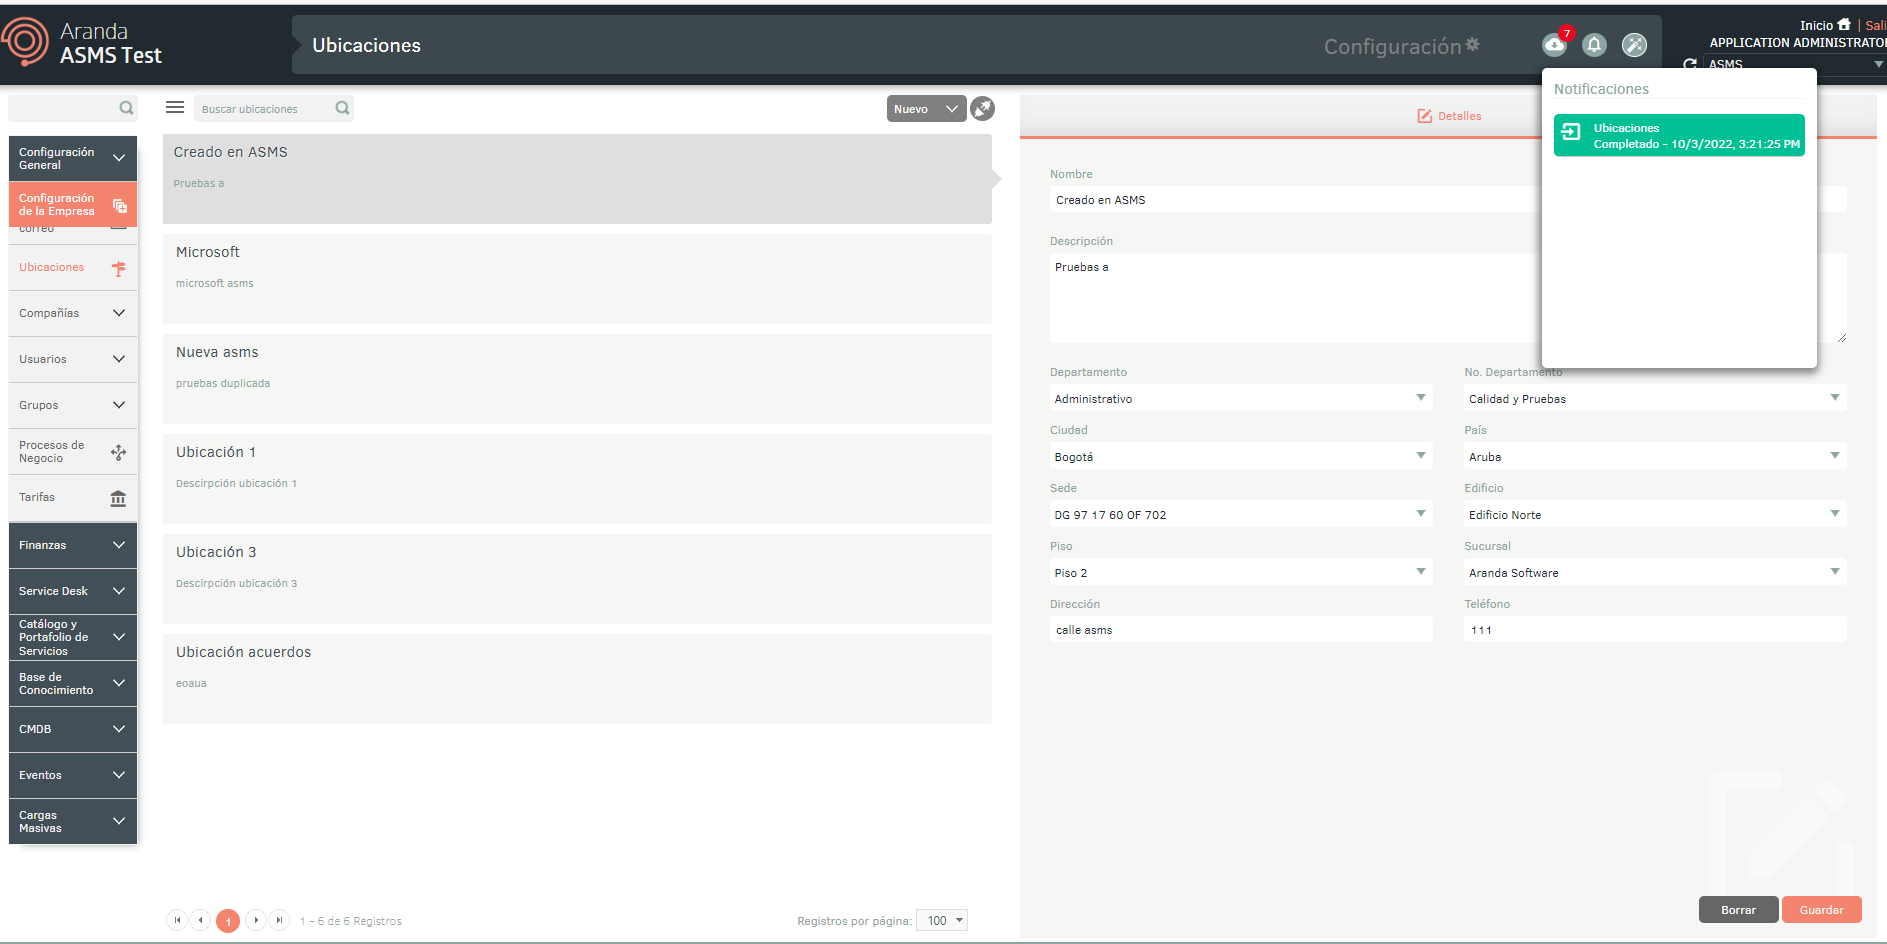Open the Ubicaciones Completado notification
1887x944 pixels.
(x=1679, y=135)
